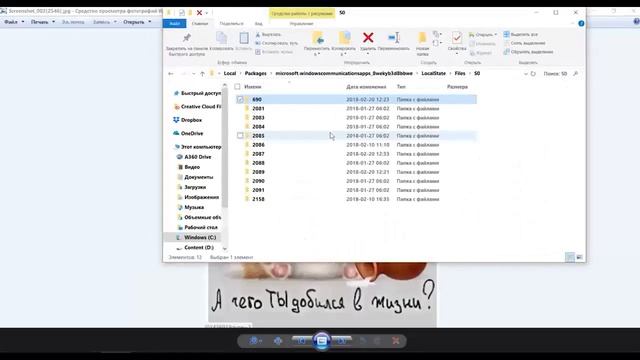Click Вырезать in the clipboard group
This screenshot has width=640, height=360.
[x=268, y=35]
